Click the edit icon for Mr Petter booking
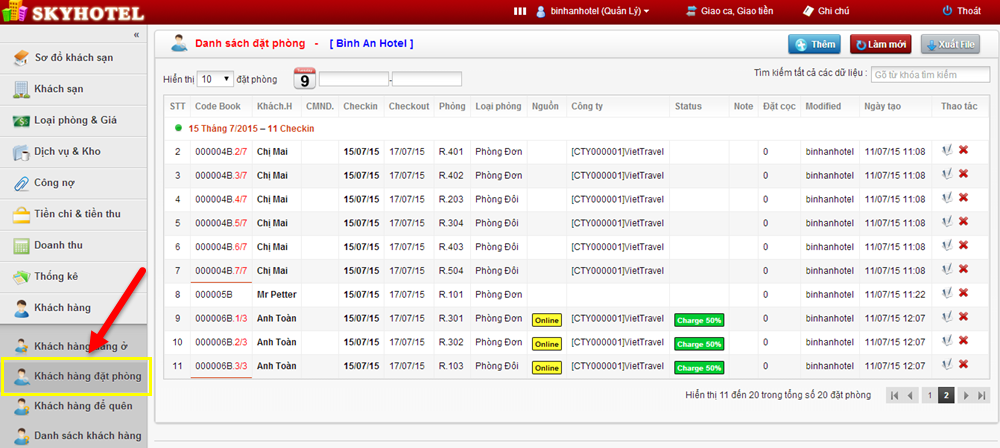The width and height of the screenshot is (1000, 448). [946, 294]
